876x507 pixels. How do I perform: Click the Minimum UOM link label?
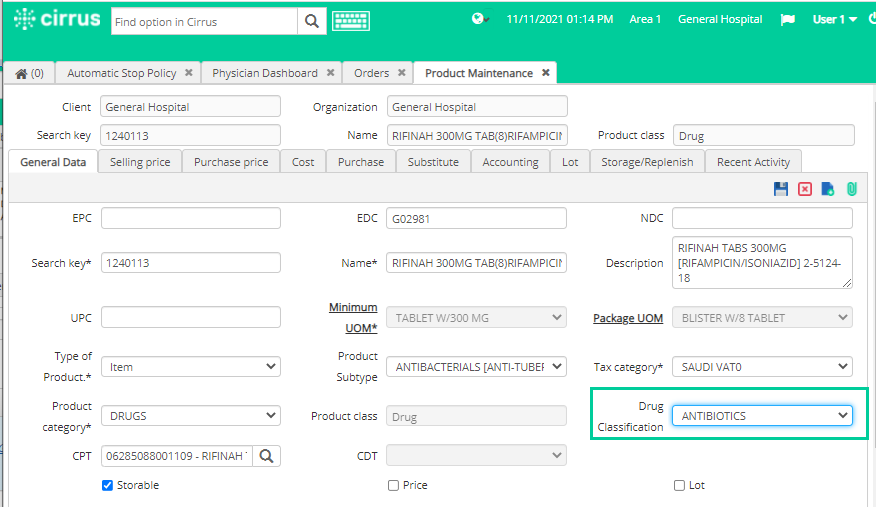pos(353,318)
